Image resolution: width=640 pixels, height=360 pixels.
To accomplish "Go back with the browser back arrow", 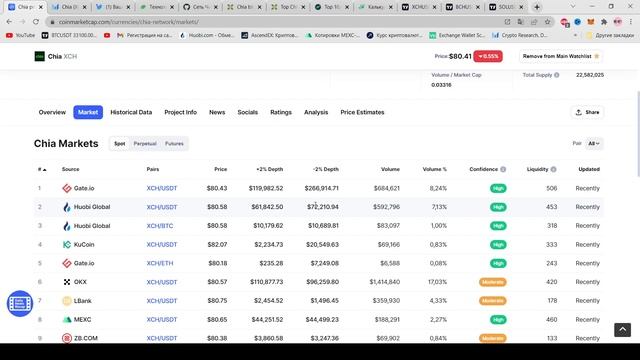I will (9, 22).
